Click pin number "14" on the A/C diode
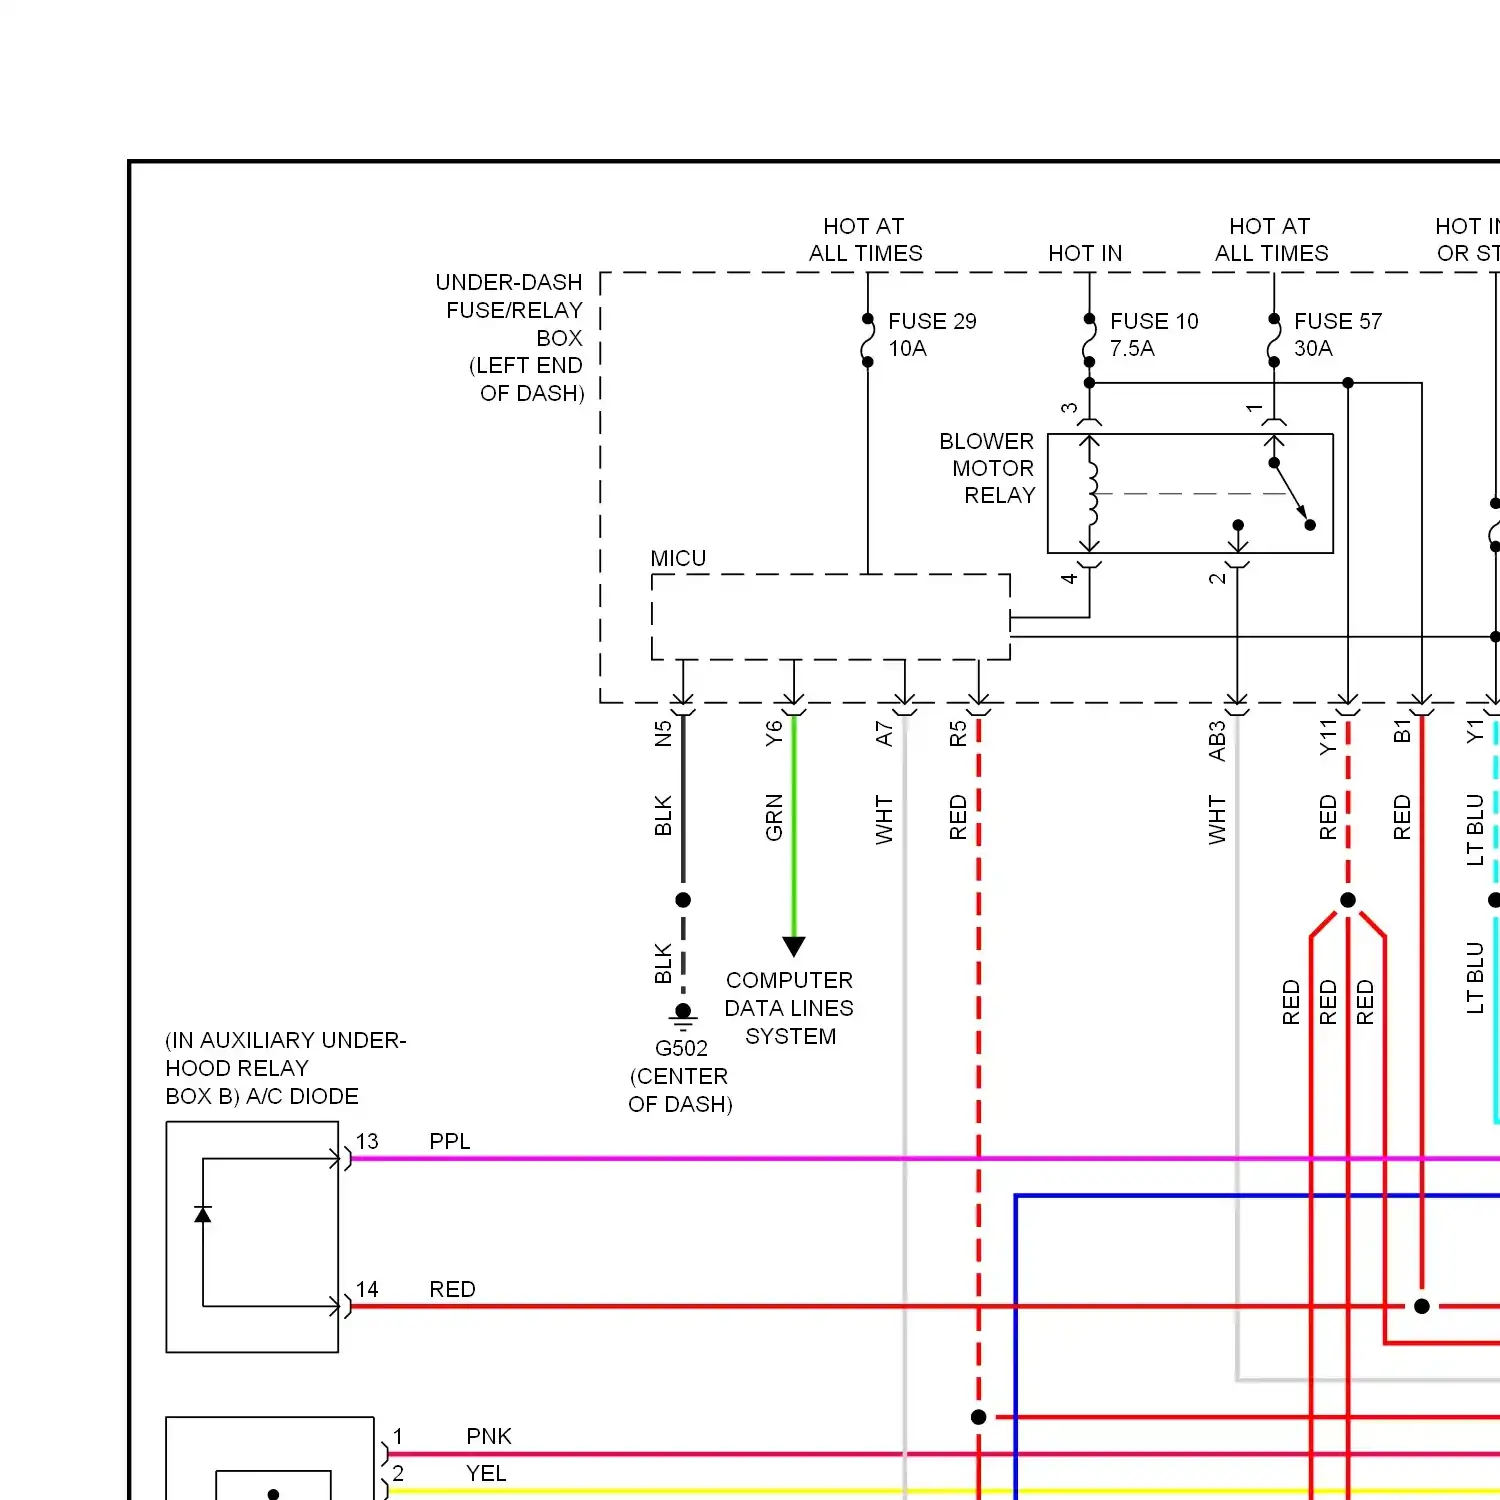Viewport: 1500px width, 1500px height. pos(367,1289)
